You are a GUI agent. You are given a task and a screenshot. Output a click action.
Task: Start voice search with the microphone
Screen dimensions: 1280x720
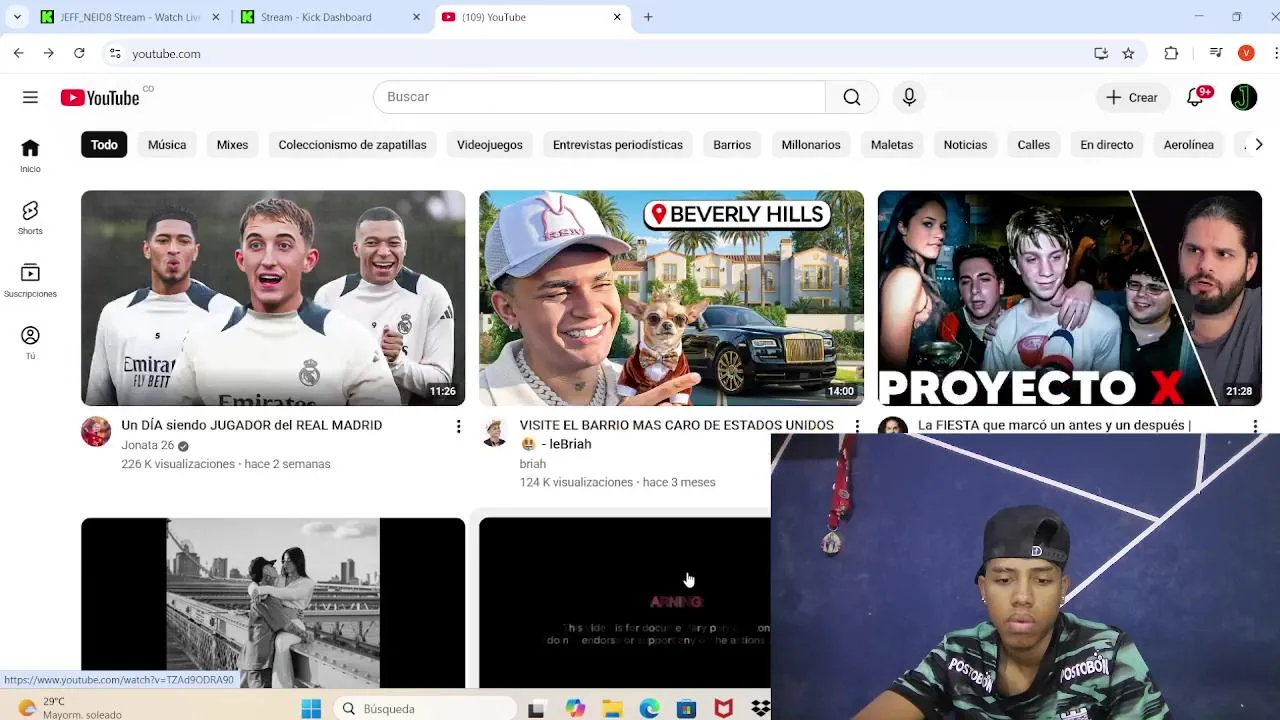(909, 97)
